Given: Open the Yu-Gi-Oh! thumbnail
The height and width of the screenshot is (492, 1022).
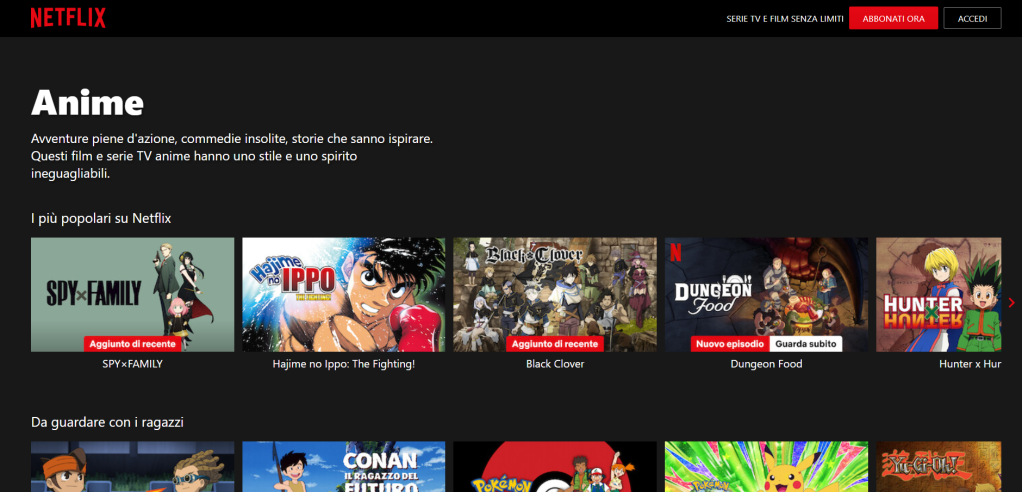Looking at the screenshot, I should pos(938,467).
